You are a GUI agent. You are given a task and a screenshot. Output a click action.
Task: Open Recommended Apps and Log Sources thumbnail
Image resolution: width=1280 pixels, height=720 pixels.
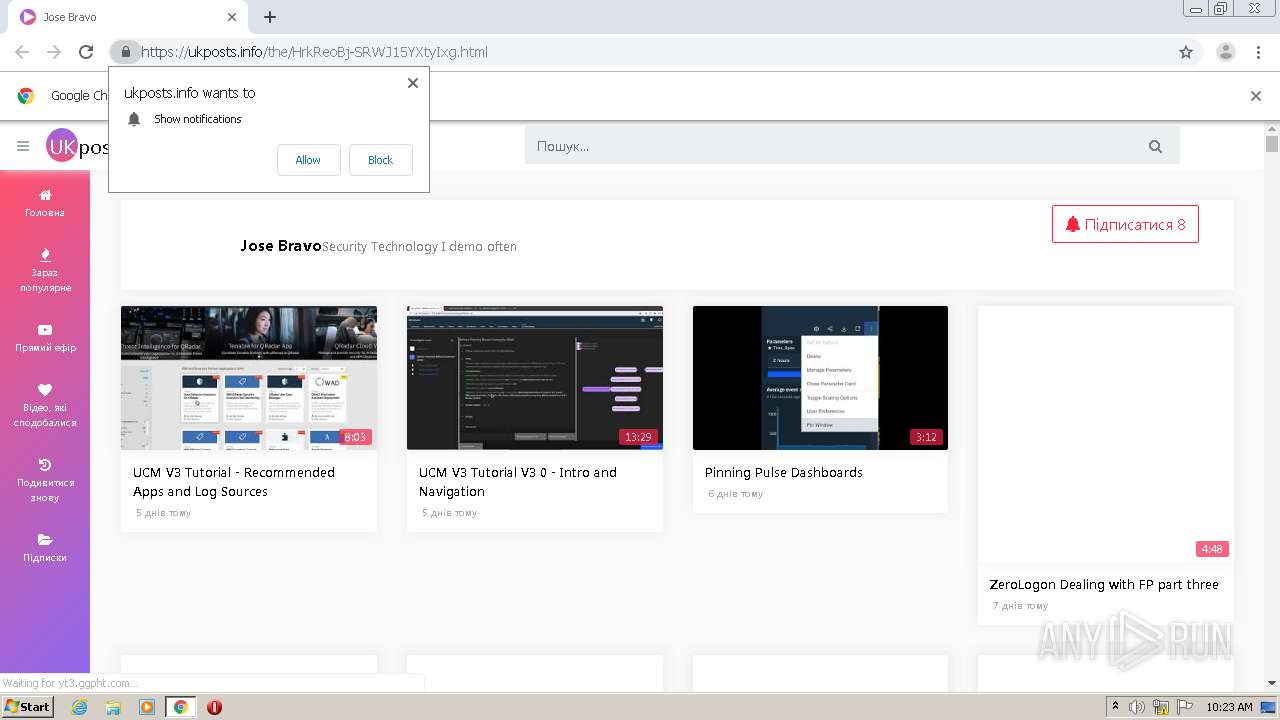[x=249, y=378]
